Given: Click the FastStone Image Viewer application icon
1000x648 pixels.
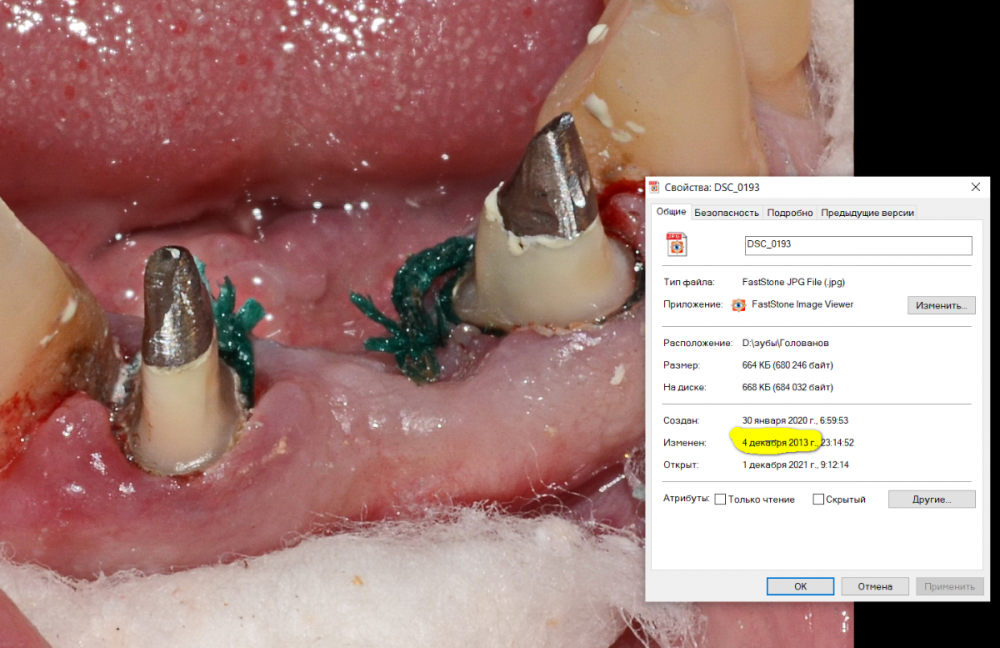Looking at the screenshot, I should [x=738, y=305].
